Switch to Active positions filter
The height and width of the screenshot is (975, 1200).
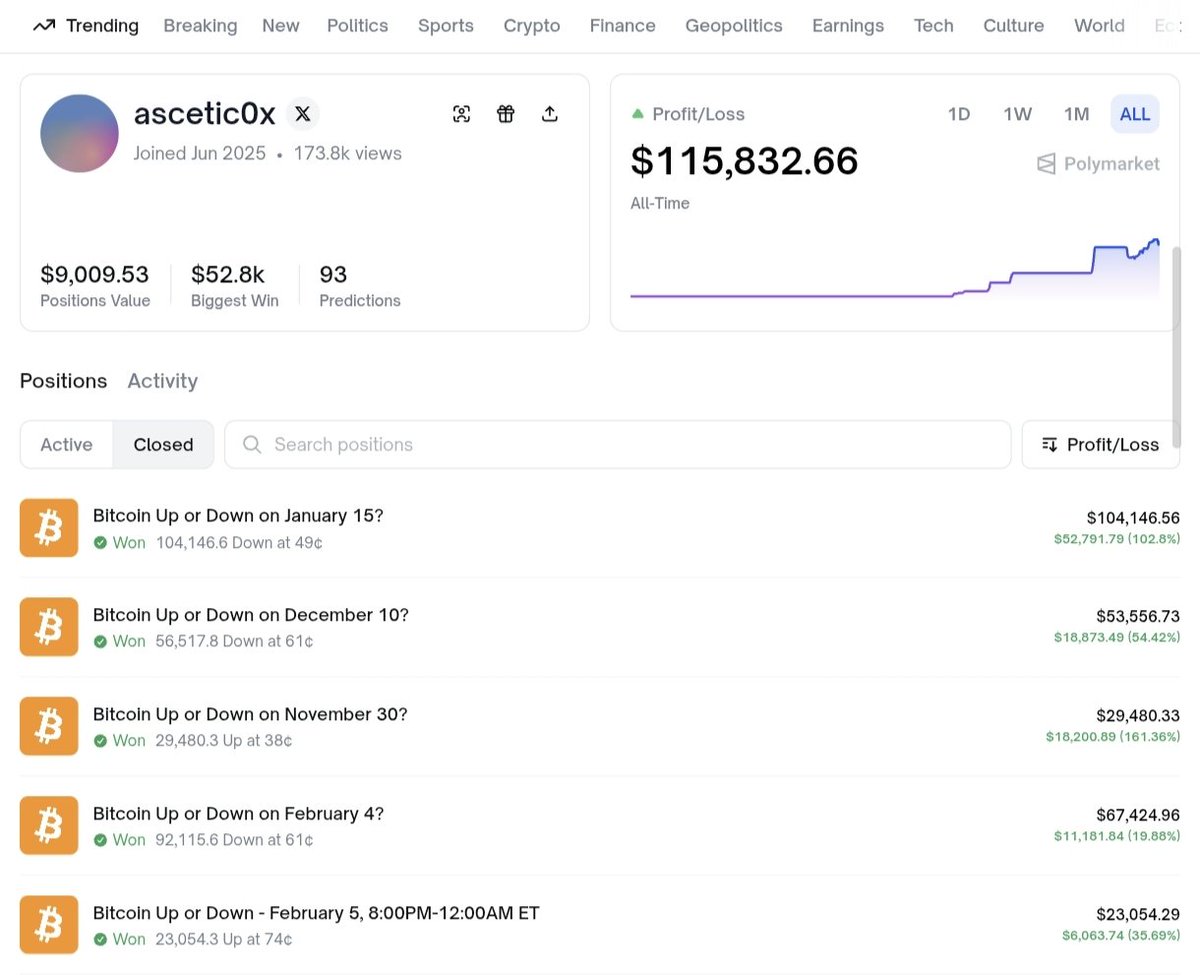pos(67,444)
